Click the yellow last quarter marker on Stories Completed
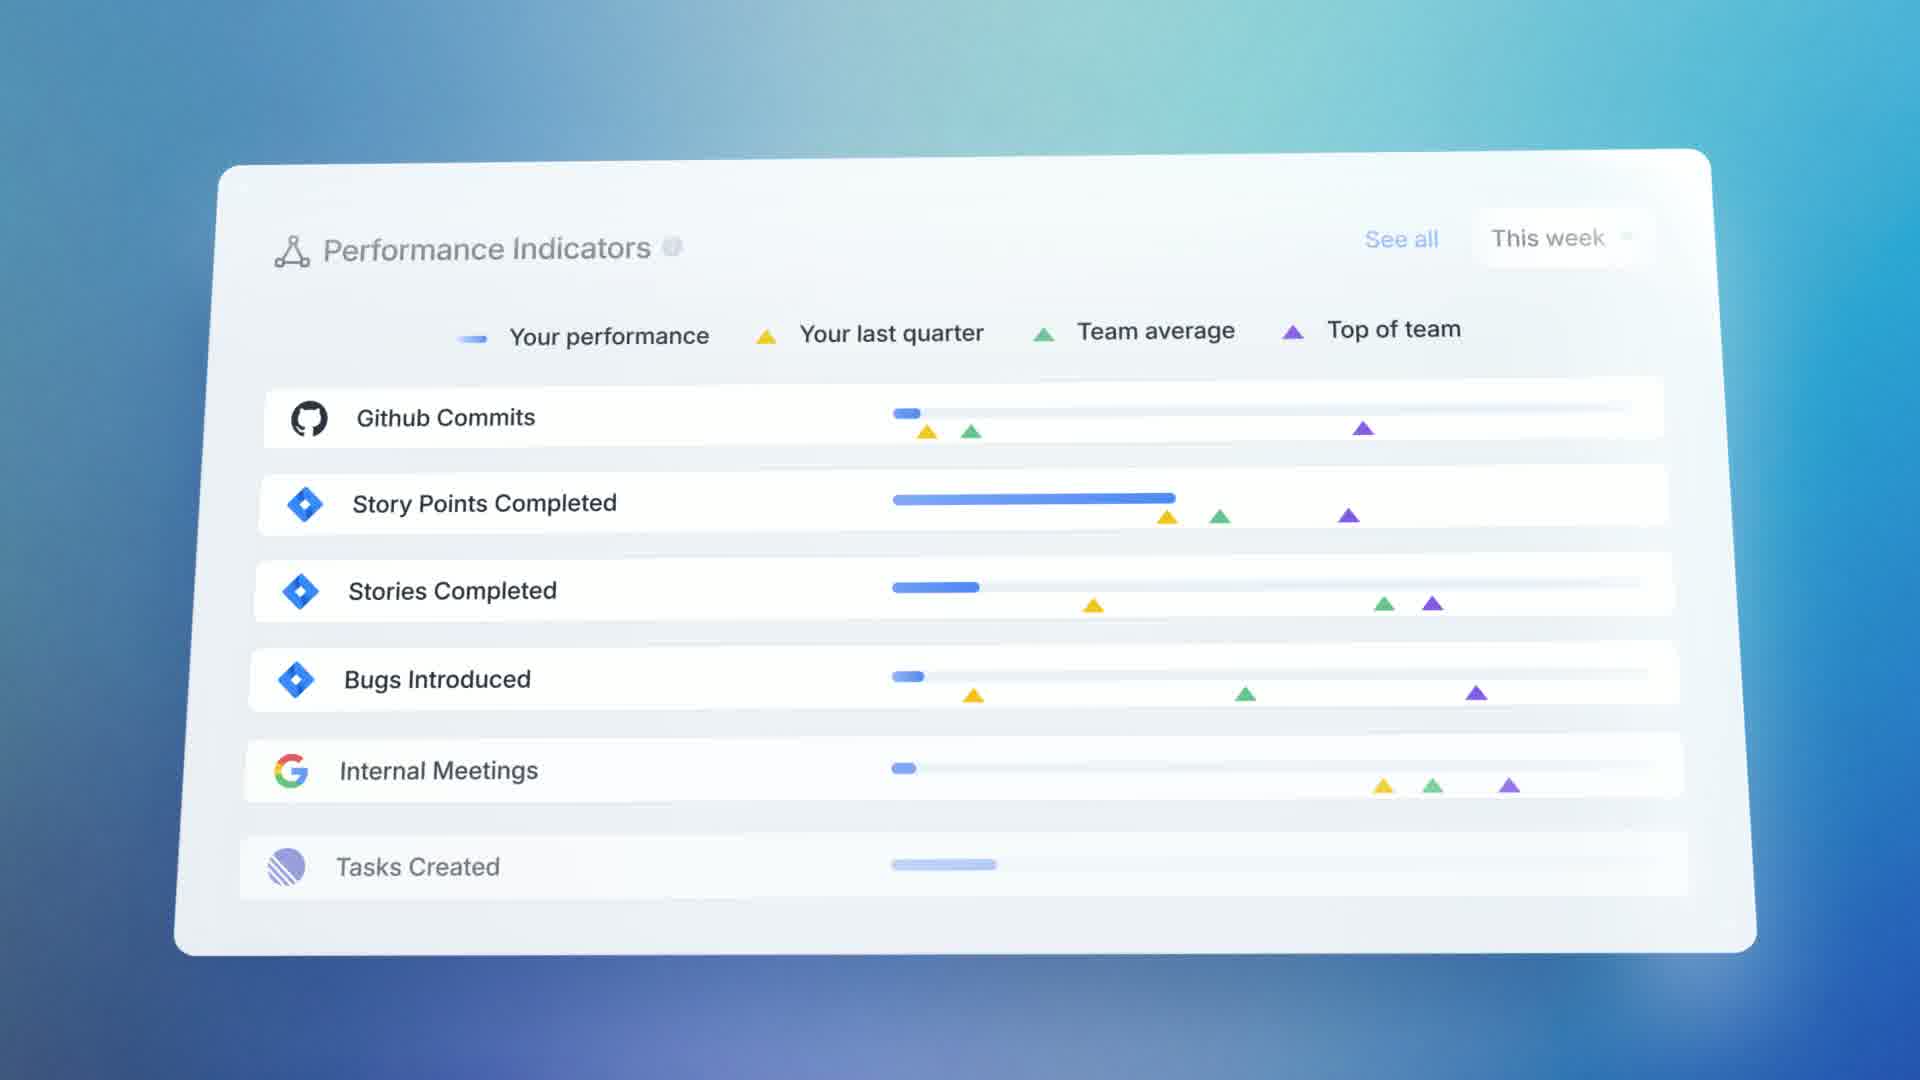Screen dimensions: 1920x1080 coord(1093,606)
